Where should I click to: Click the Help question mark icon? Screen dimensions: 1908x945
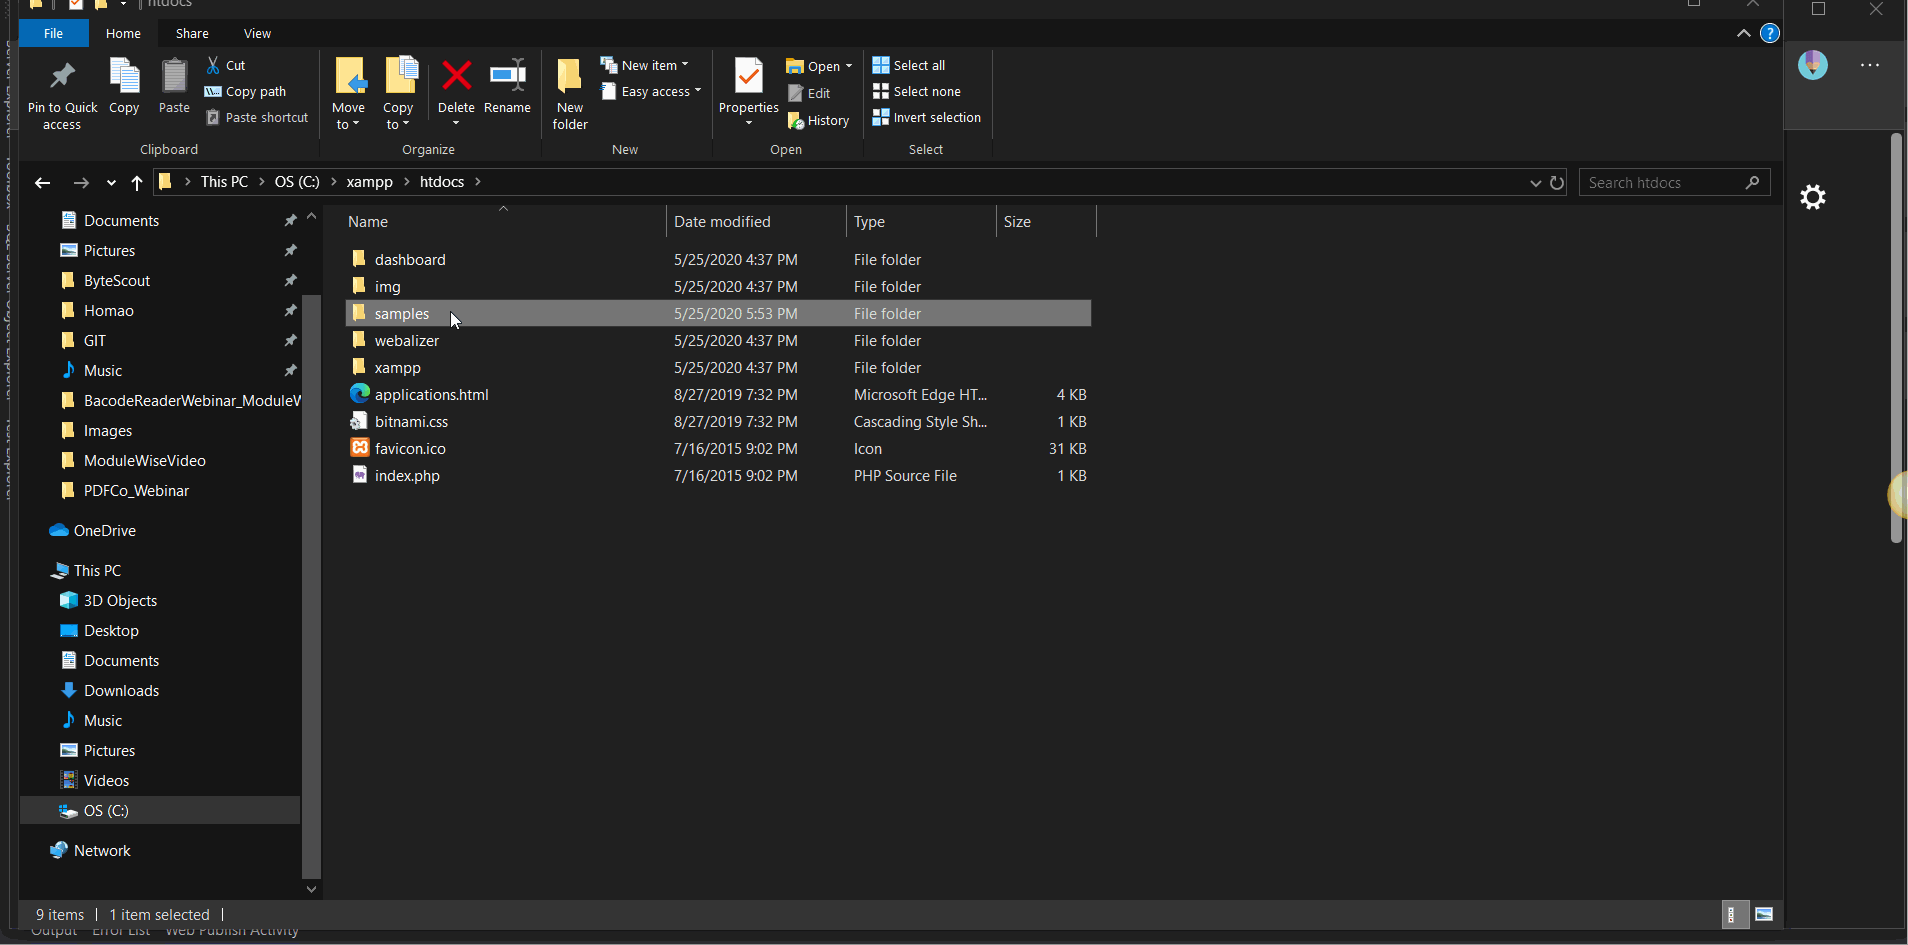pyautogui.click(x=1769, y=33)
